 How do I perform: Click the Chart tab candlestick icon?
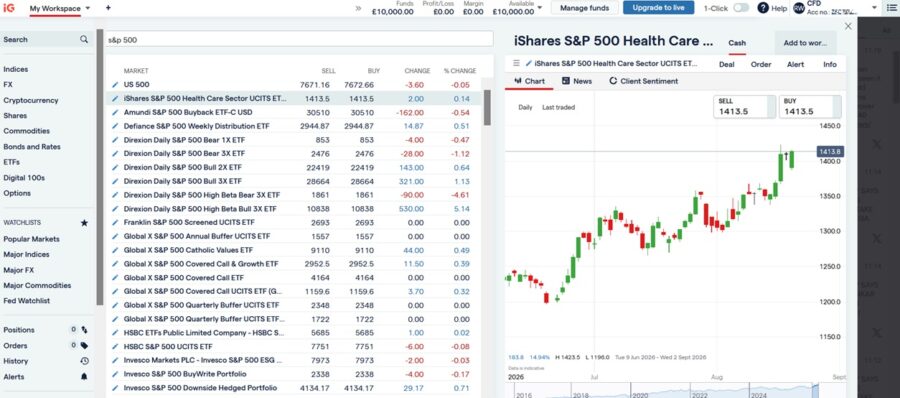click(518, 81)
